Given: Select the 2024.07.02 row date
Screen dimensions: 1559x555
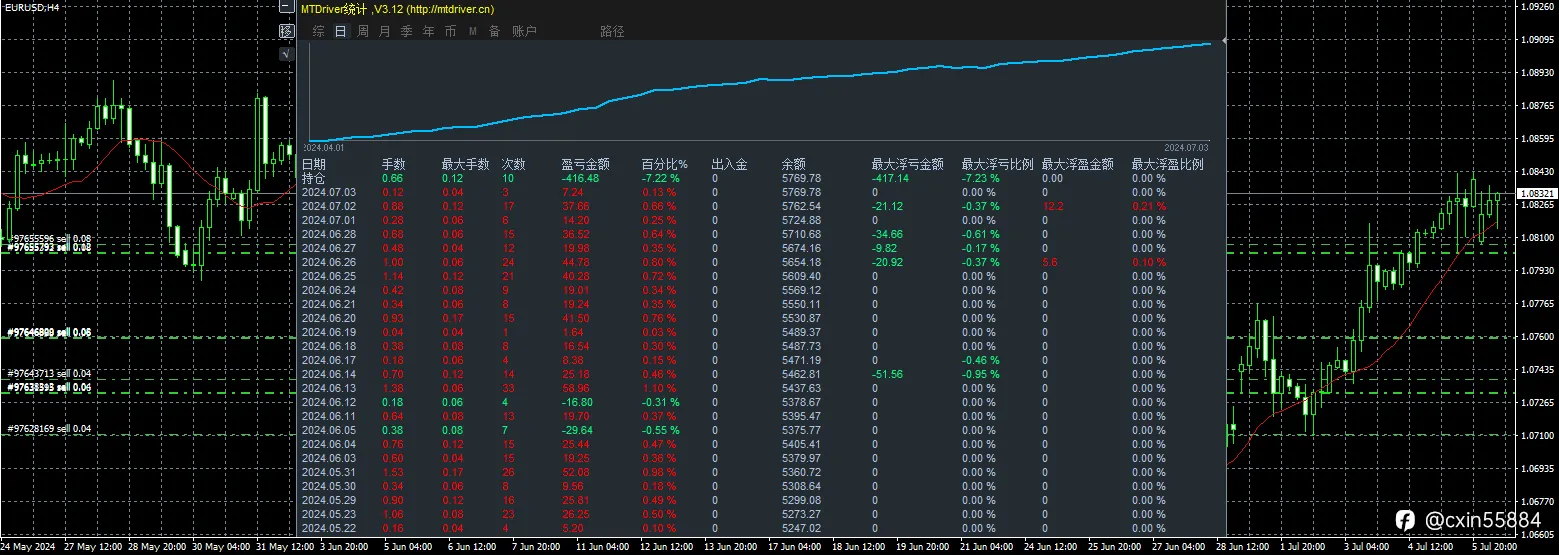Looking at the screenshot, I should 328,206.
